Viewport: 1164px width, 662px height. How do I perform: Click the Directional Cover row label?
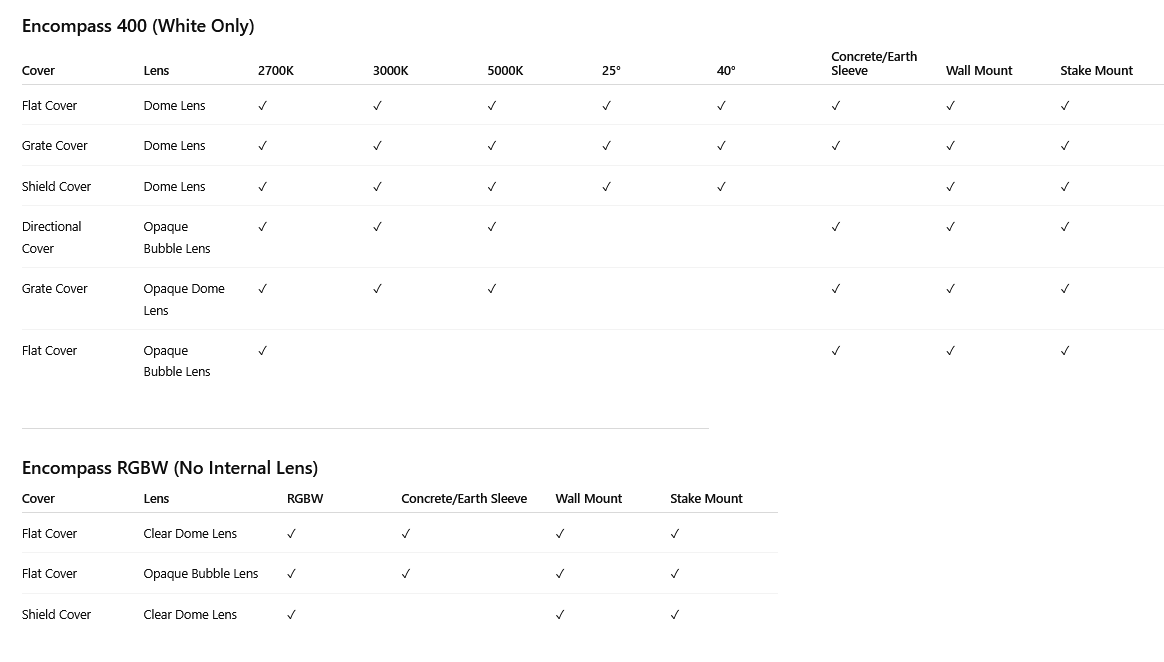point(52,237)
